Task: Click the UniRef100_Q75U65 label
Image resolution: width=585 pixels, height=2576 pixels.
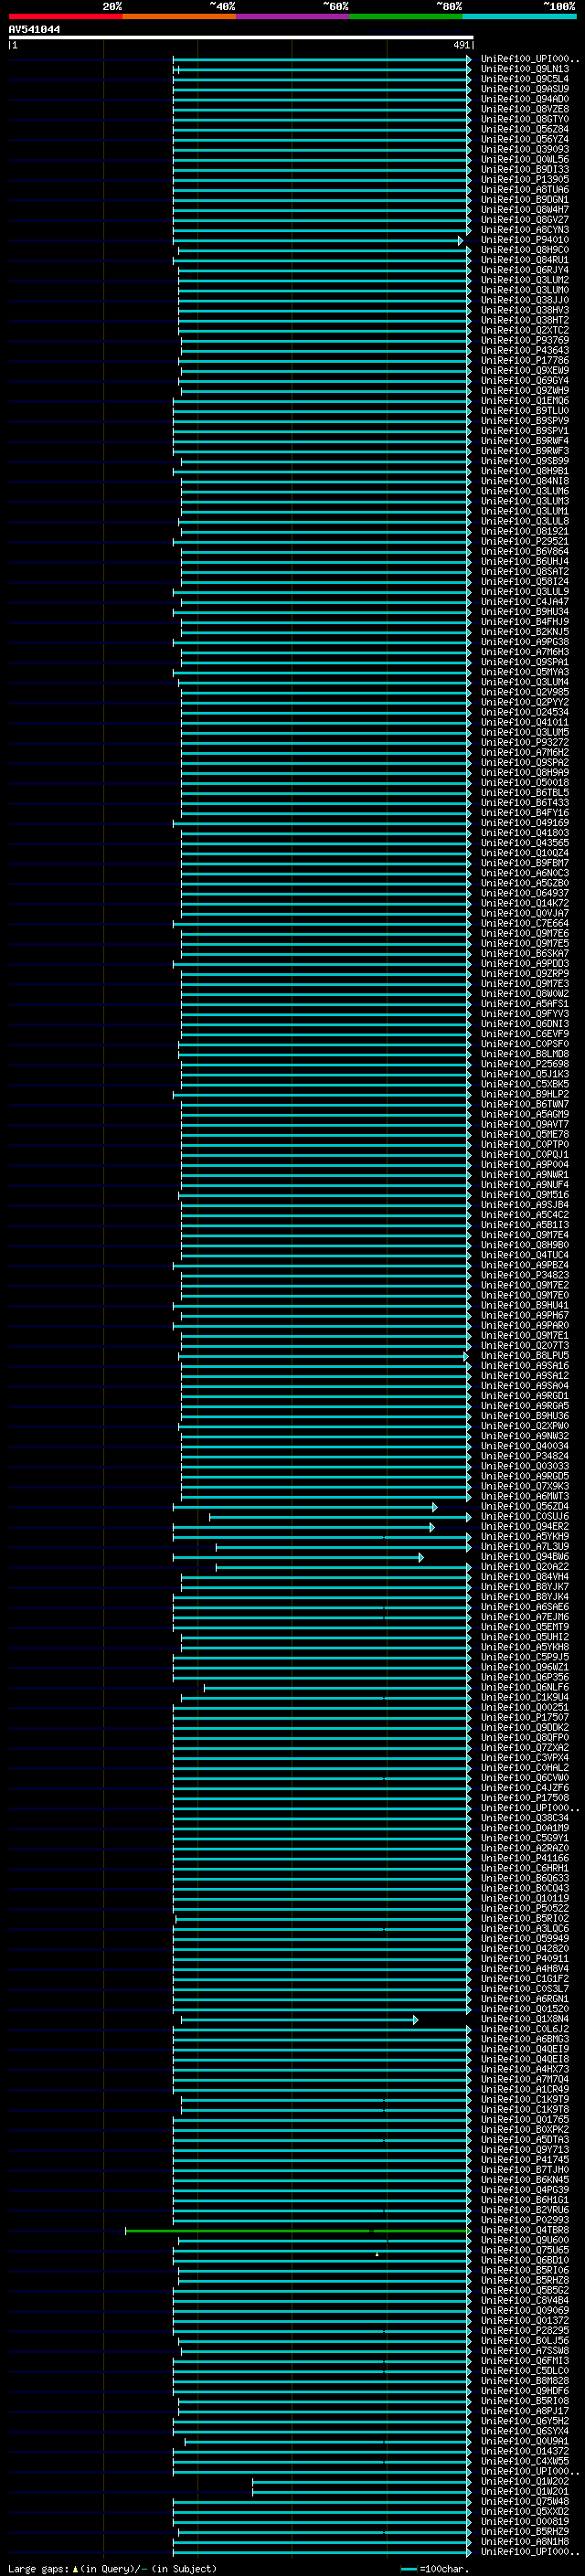Action: [524, 2249]
